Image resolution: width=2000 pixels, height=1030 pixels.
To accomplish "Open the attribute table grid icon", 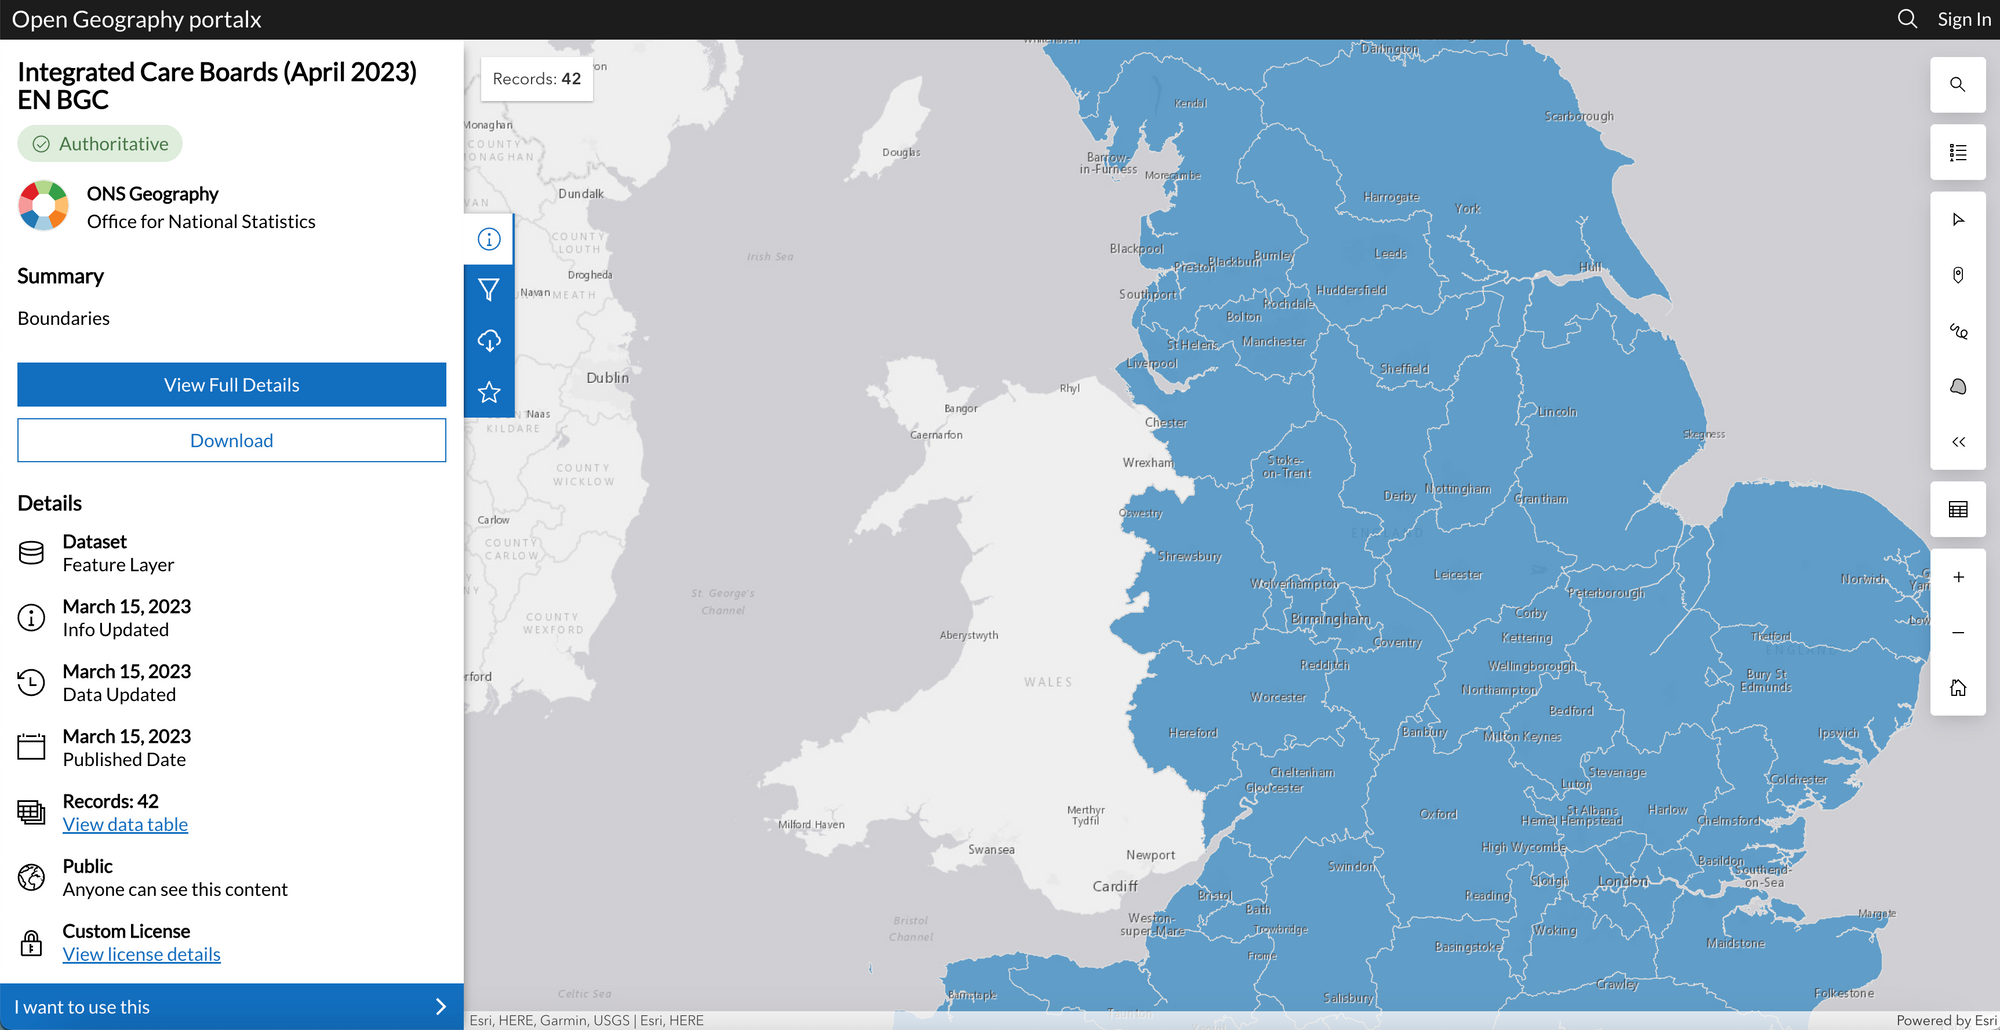I will point(1958,508).
